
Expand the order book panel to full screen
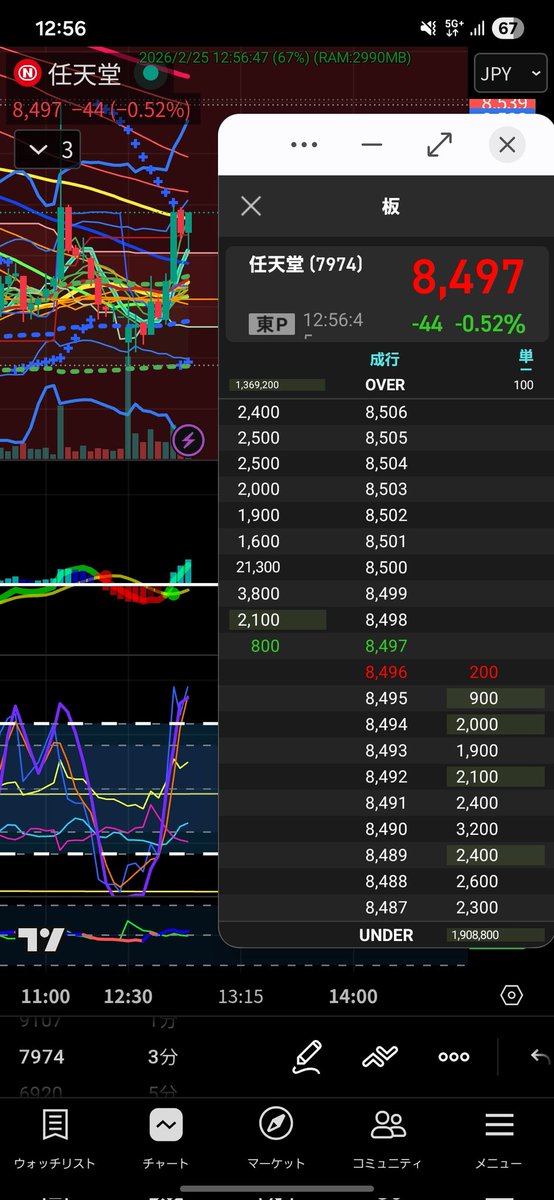(439, 145)
